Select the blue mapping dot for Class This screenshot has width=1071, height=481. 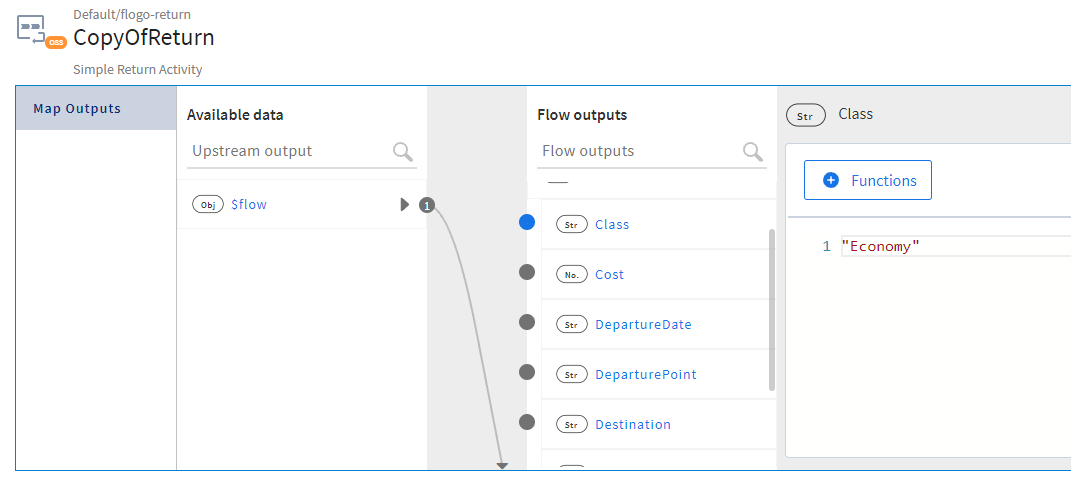coord(527,223)
